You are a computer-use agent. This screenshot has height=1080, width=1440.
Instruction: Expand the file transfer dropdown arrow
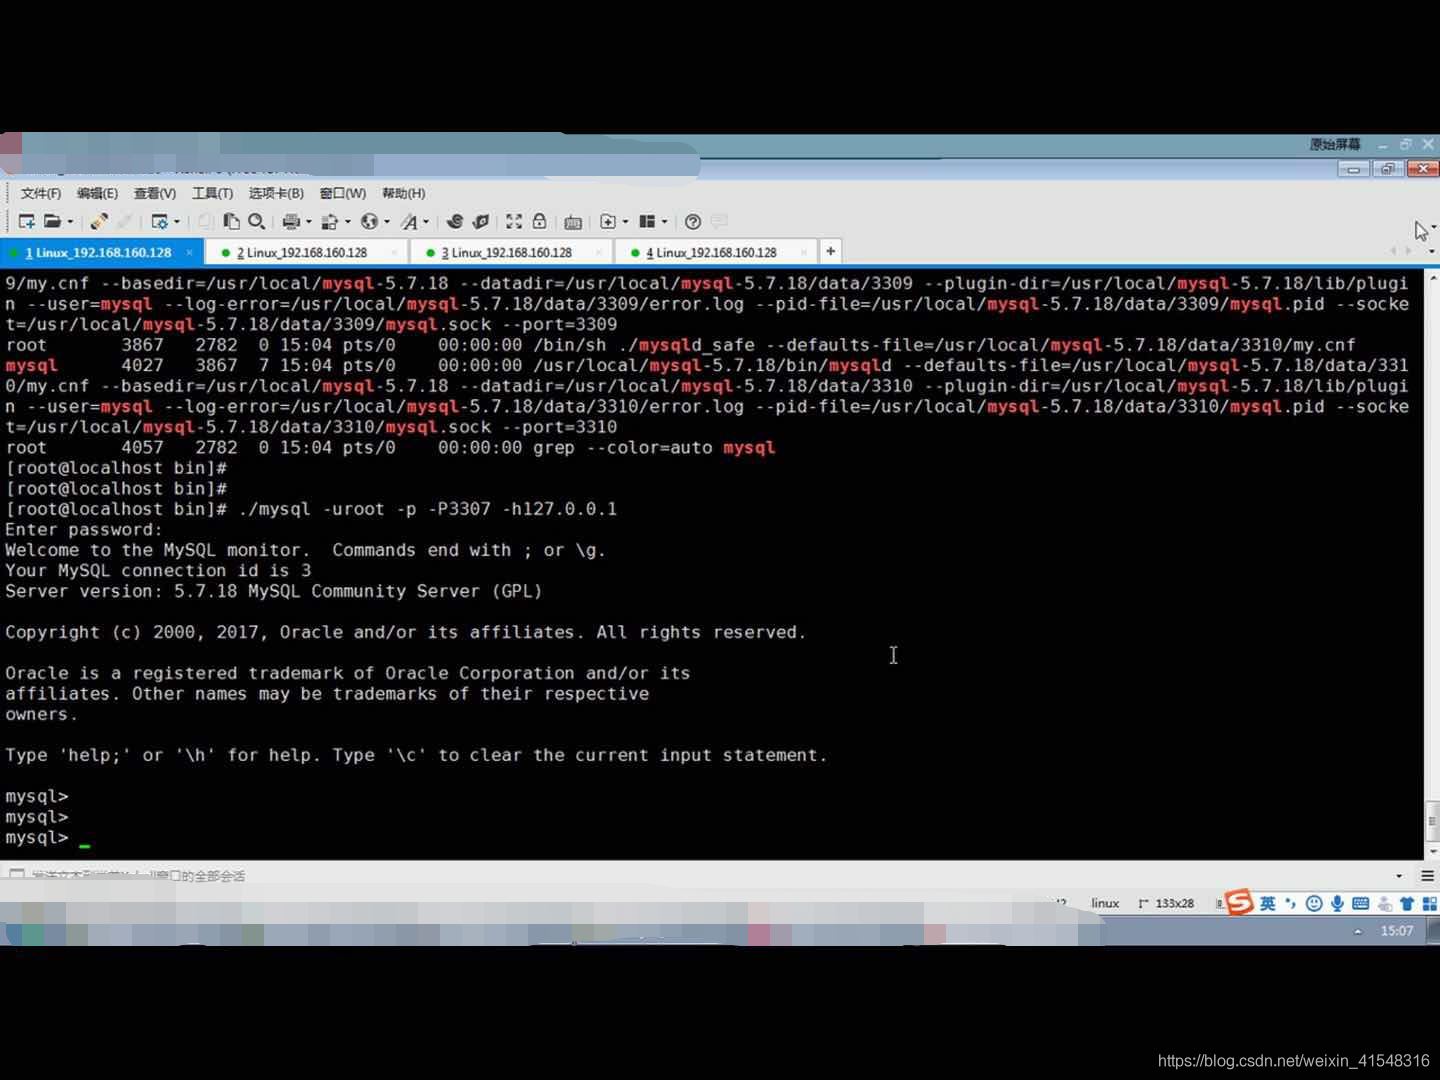[347, 222]
